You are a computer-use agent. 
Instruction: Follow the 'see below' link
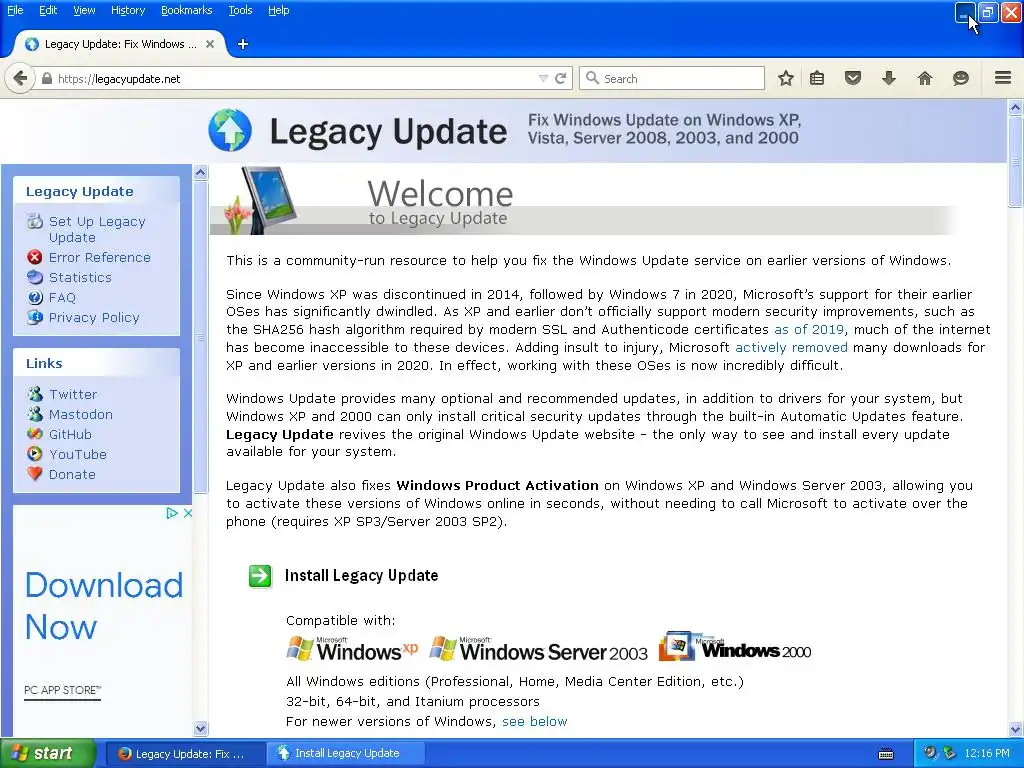click(x=534, y=721)
